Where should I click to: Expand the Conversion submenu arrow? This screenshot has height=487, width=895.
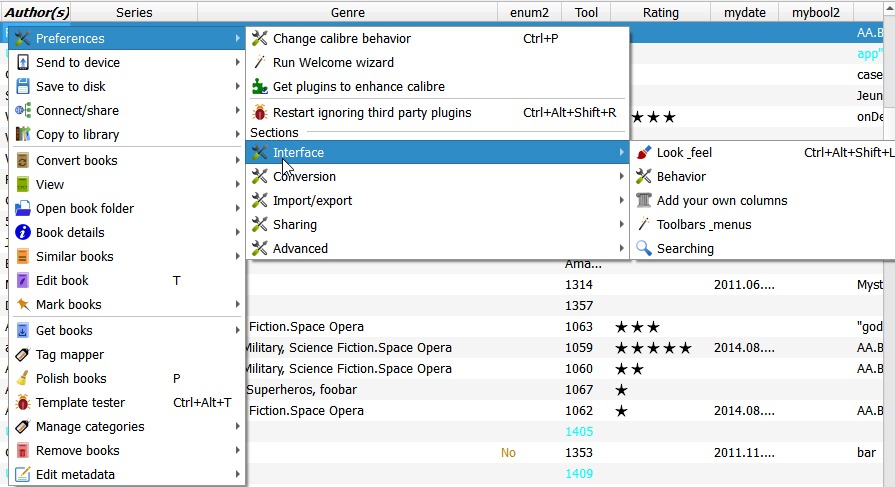click(621, 176)
